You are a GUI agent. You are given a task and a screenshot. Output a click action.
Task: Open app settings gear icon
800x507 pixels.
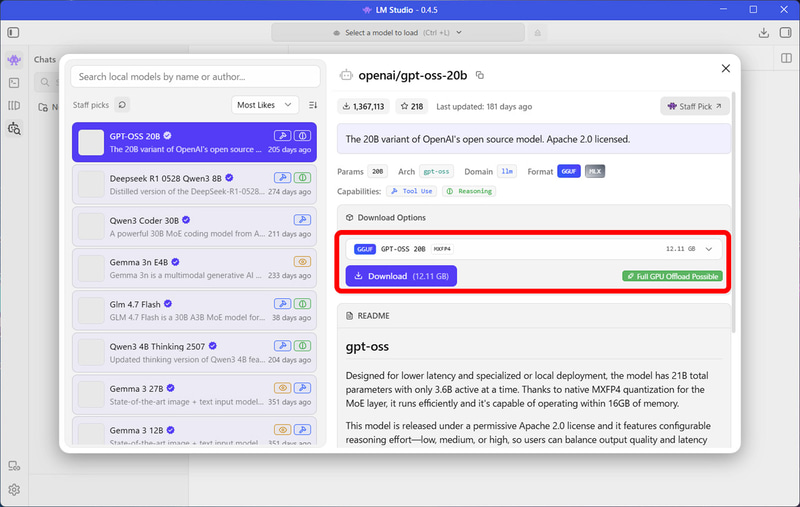pyautogui.click(x=14, y=490)
